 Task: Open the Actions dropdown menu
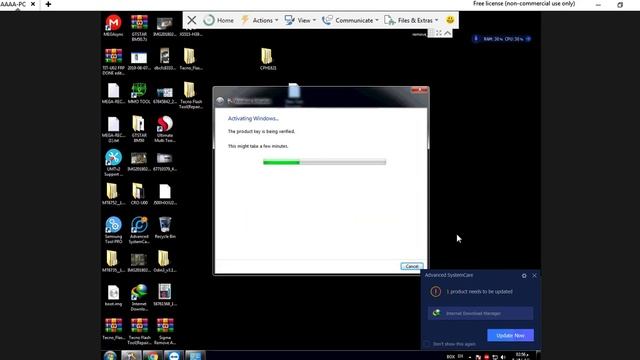tap(260, 20)
